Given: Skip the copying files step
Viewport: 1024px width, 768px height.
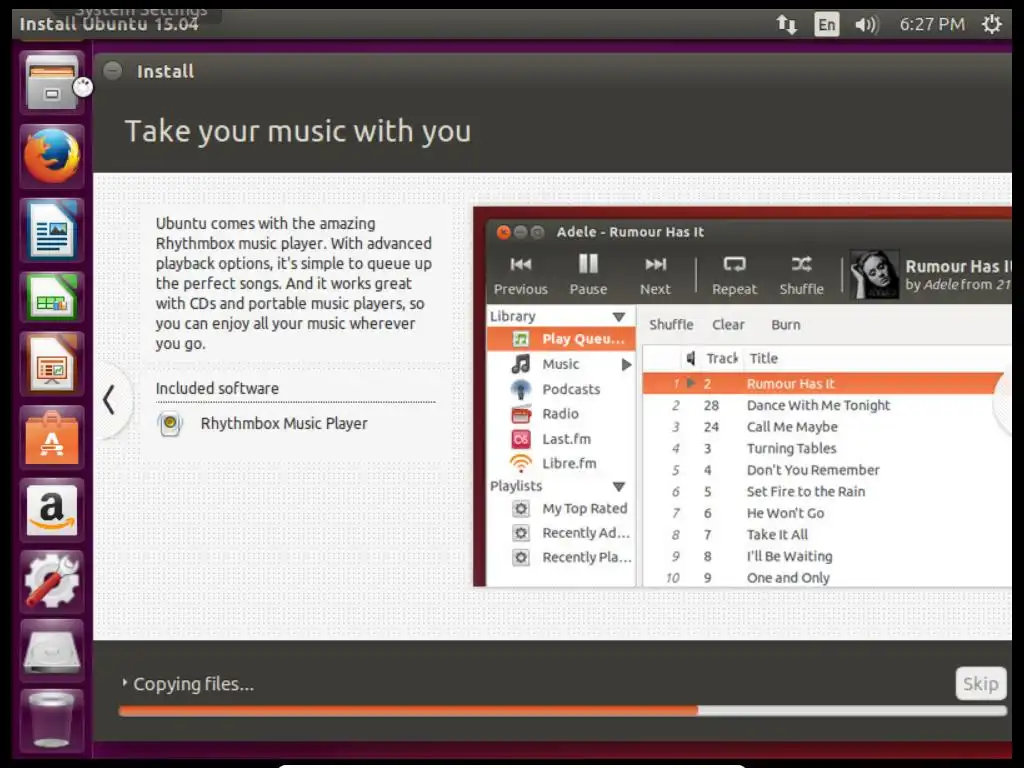Looking at the screenshot, I should tap(980, 684).
